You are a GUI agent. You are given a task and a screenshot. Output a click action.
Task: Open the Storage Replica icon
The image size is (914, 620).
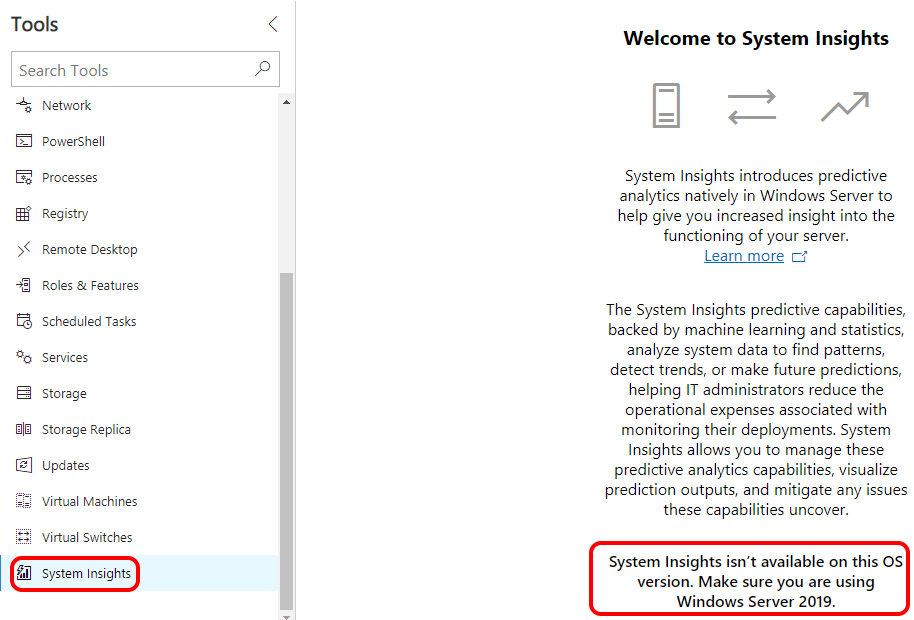pos(24,429)
